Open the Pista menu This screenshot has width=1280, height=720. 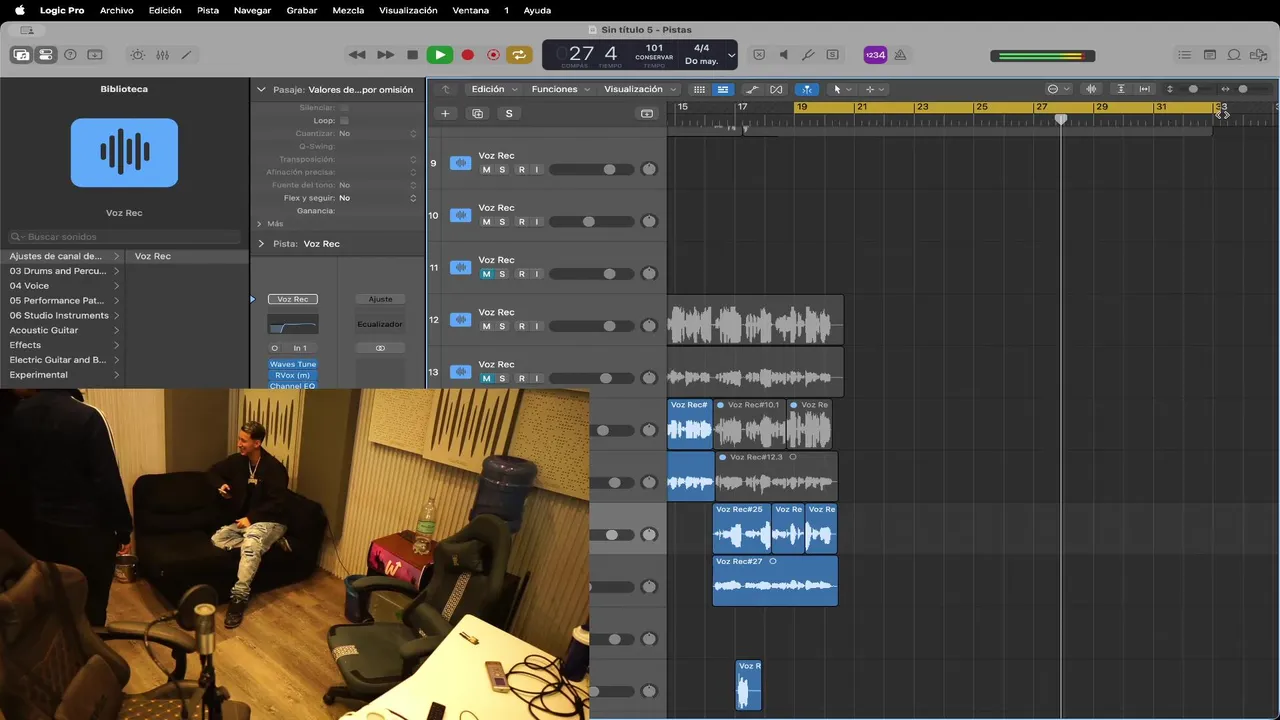(x=208, y=10)
